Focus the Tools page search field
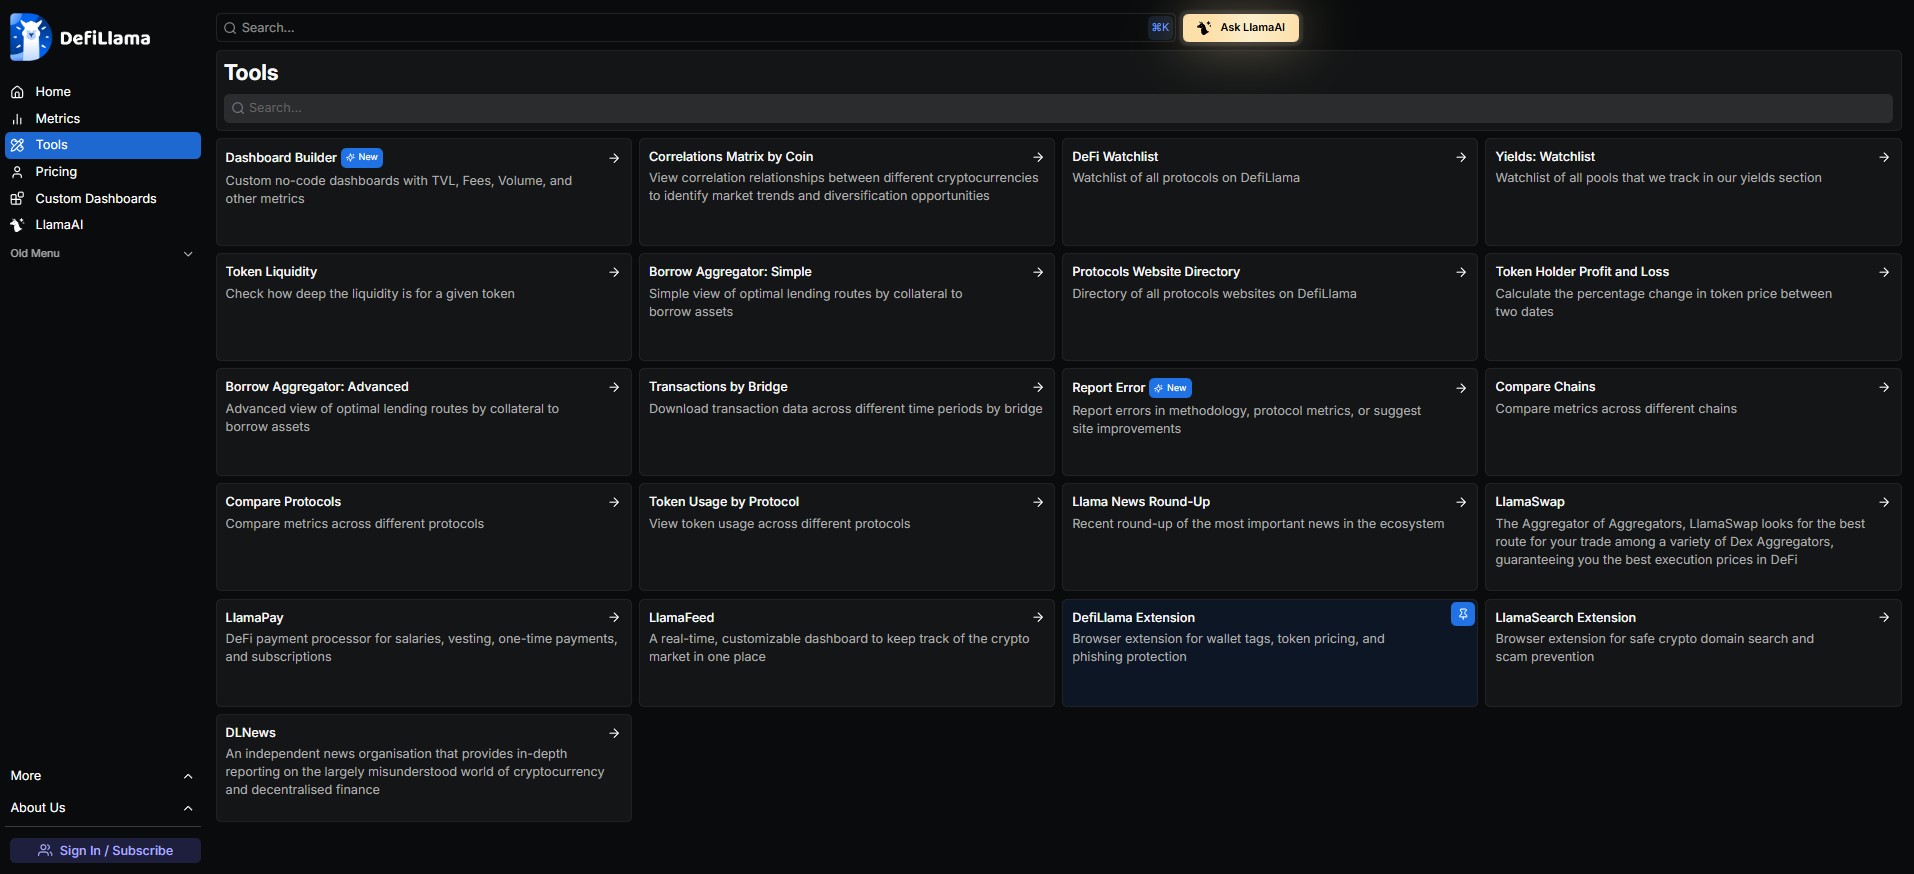 1058,108
